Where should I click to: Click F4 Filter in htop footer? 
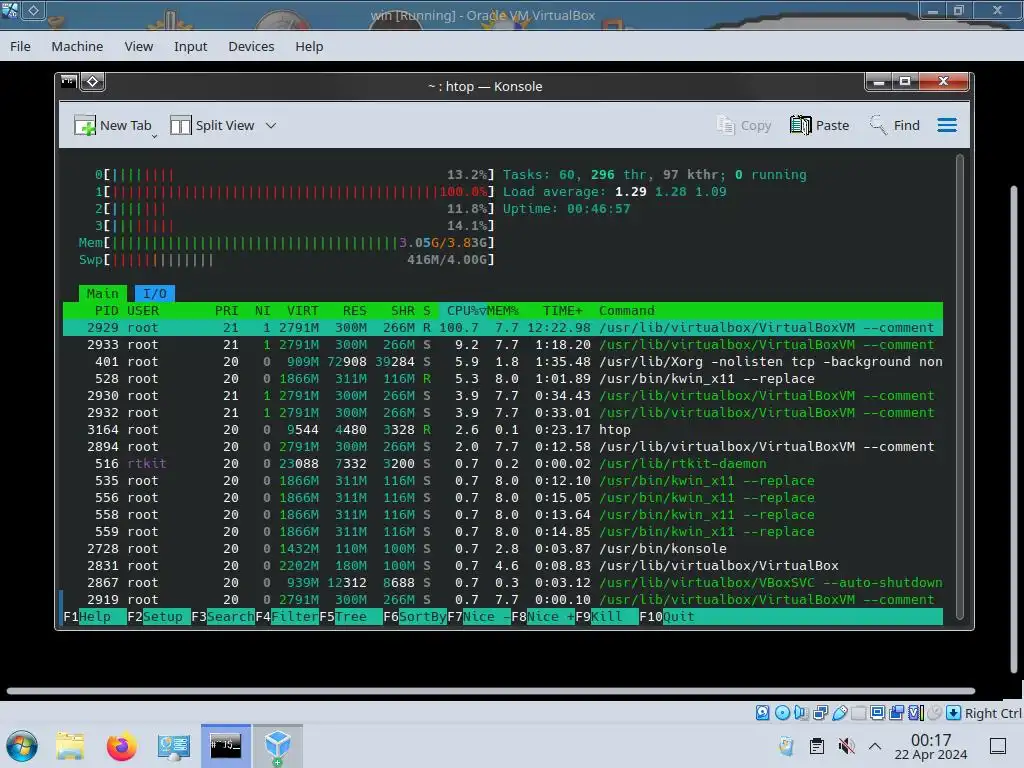[287, 616]
